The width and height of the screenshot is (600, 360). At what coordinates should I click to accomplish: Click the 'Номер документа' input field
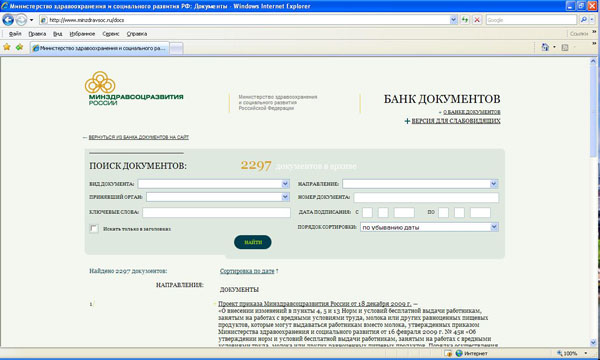click(x=426, y=197)
